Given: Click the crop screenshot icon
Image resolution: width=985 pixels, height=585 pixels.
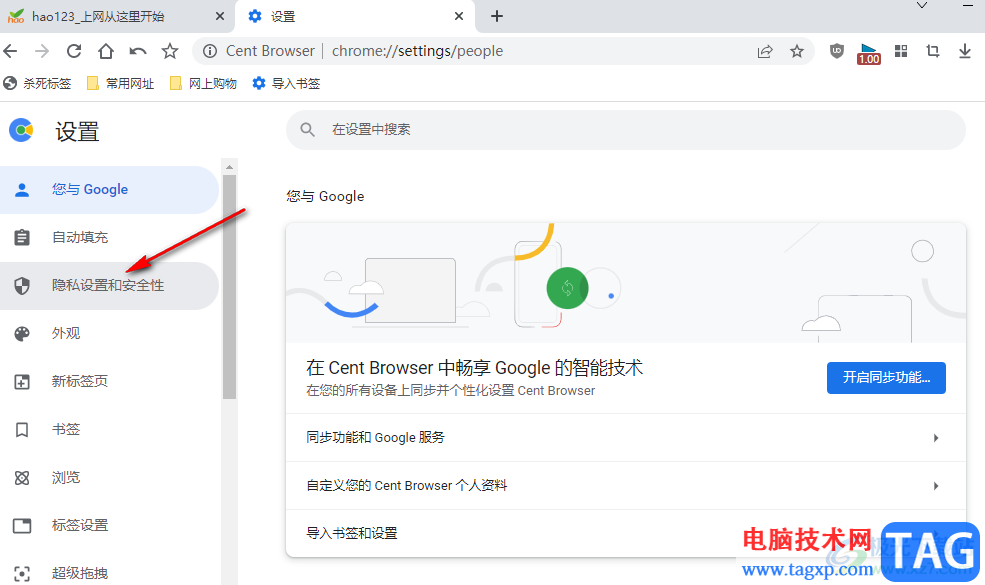Looking at the screenshot, I should (933, 52).
